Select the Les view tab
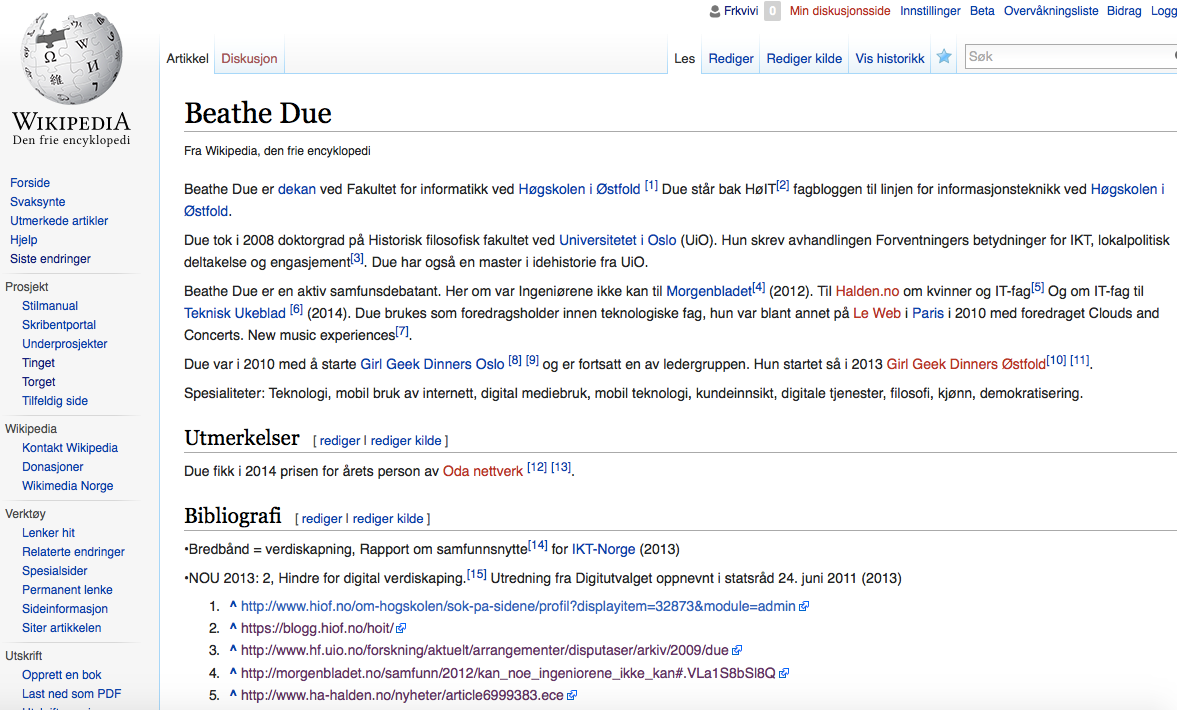This screenshot has width=1177, height=710. 685,59
